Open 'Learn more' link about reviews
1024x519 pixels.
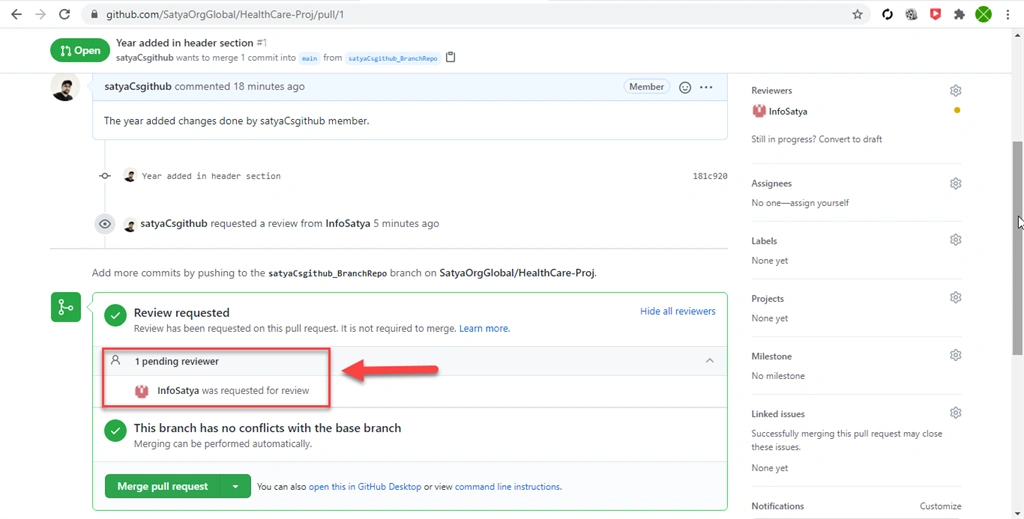[x=484, y=328]
